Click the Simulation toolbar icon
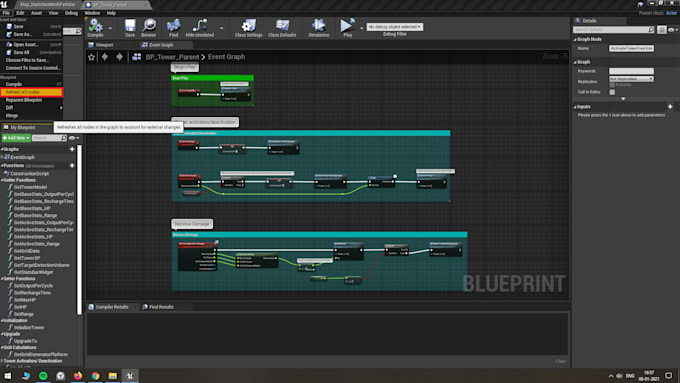This screenshot has width=680, height=383. pos(318,27)
